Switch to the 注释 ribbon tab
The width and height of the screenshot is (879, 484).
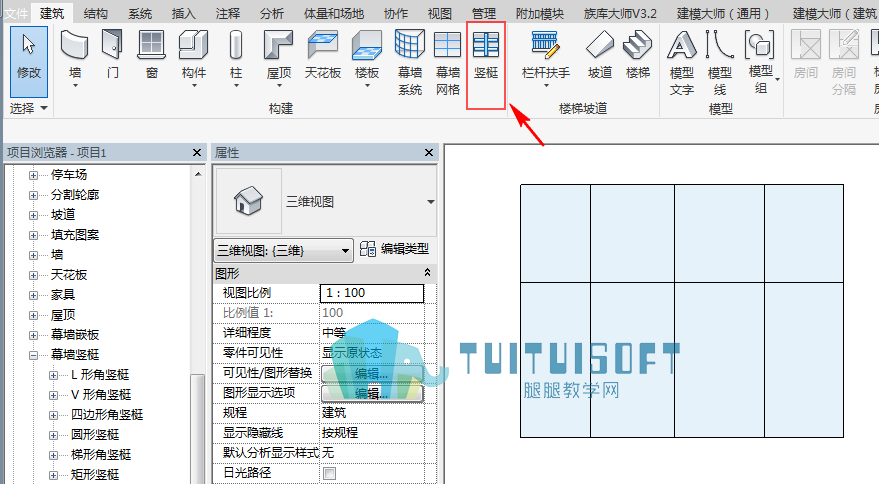tap(228, 13)
